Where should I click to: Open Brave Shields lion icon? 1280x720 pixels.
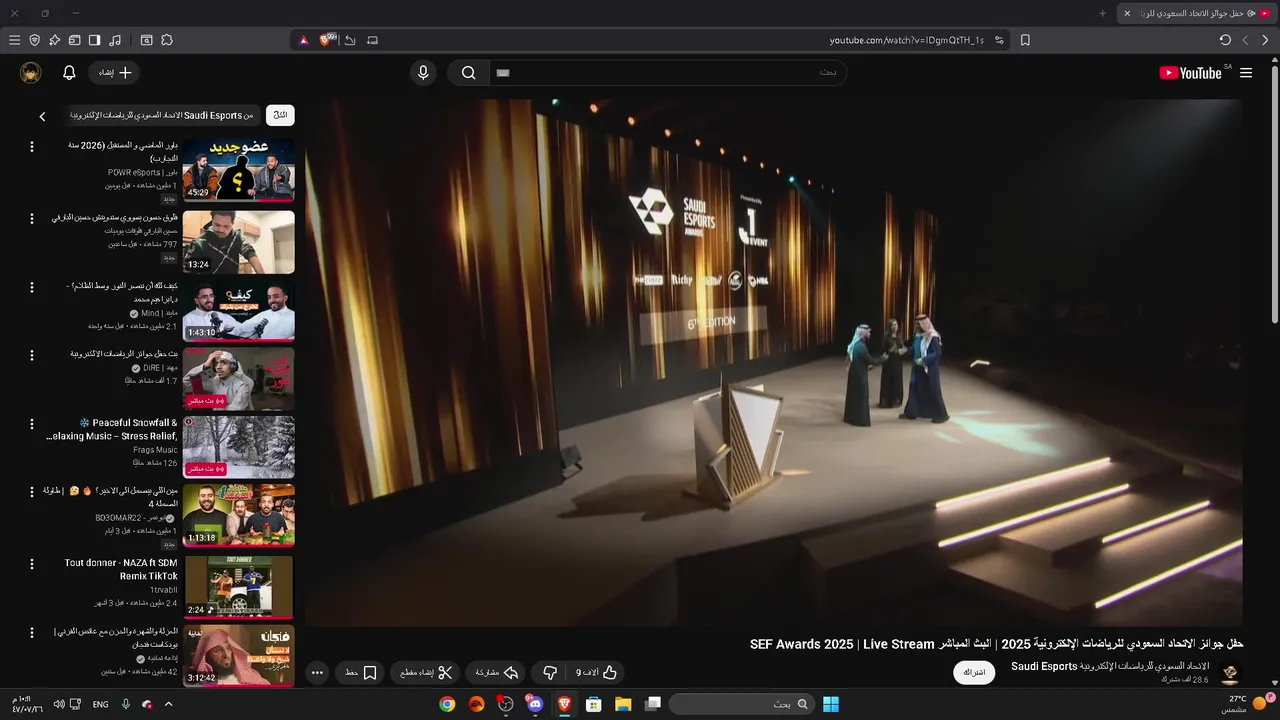(325, 40)
